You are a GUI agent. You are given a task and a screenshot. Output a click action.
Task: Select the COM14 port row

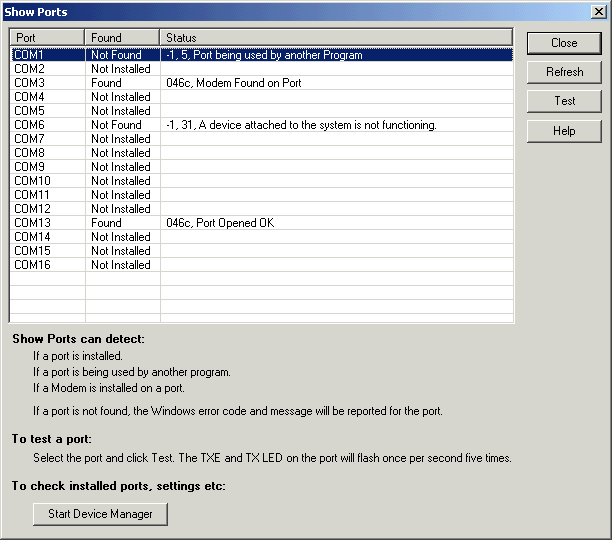click(x=262, y=237)
